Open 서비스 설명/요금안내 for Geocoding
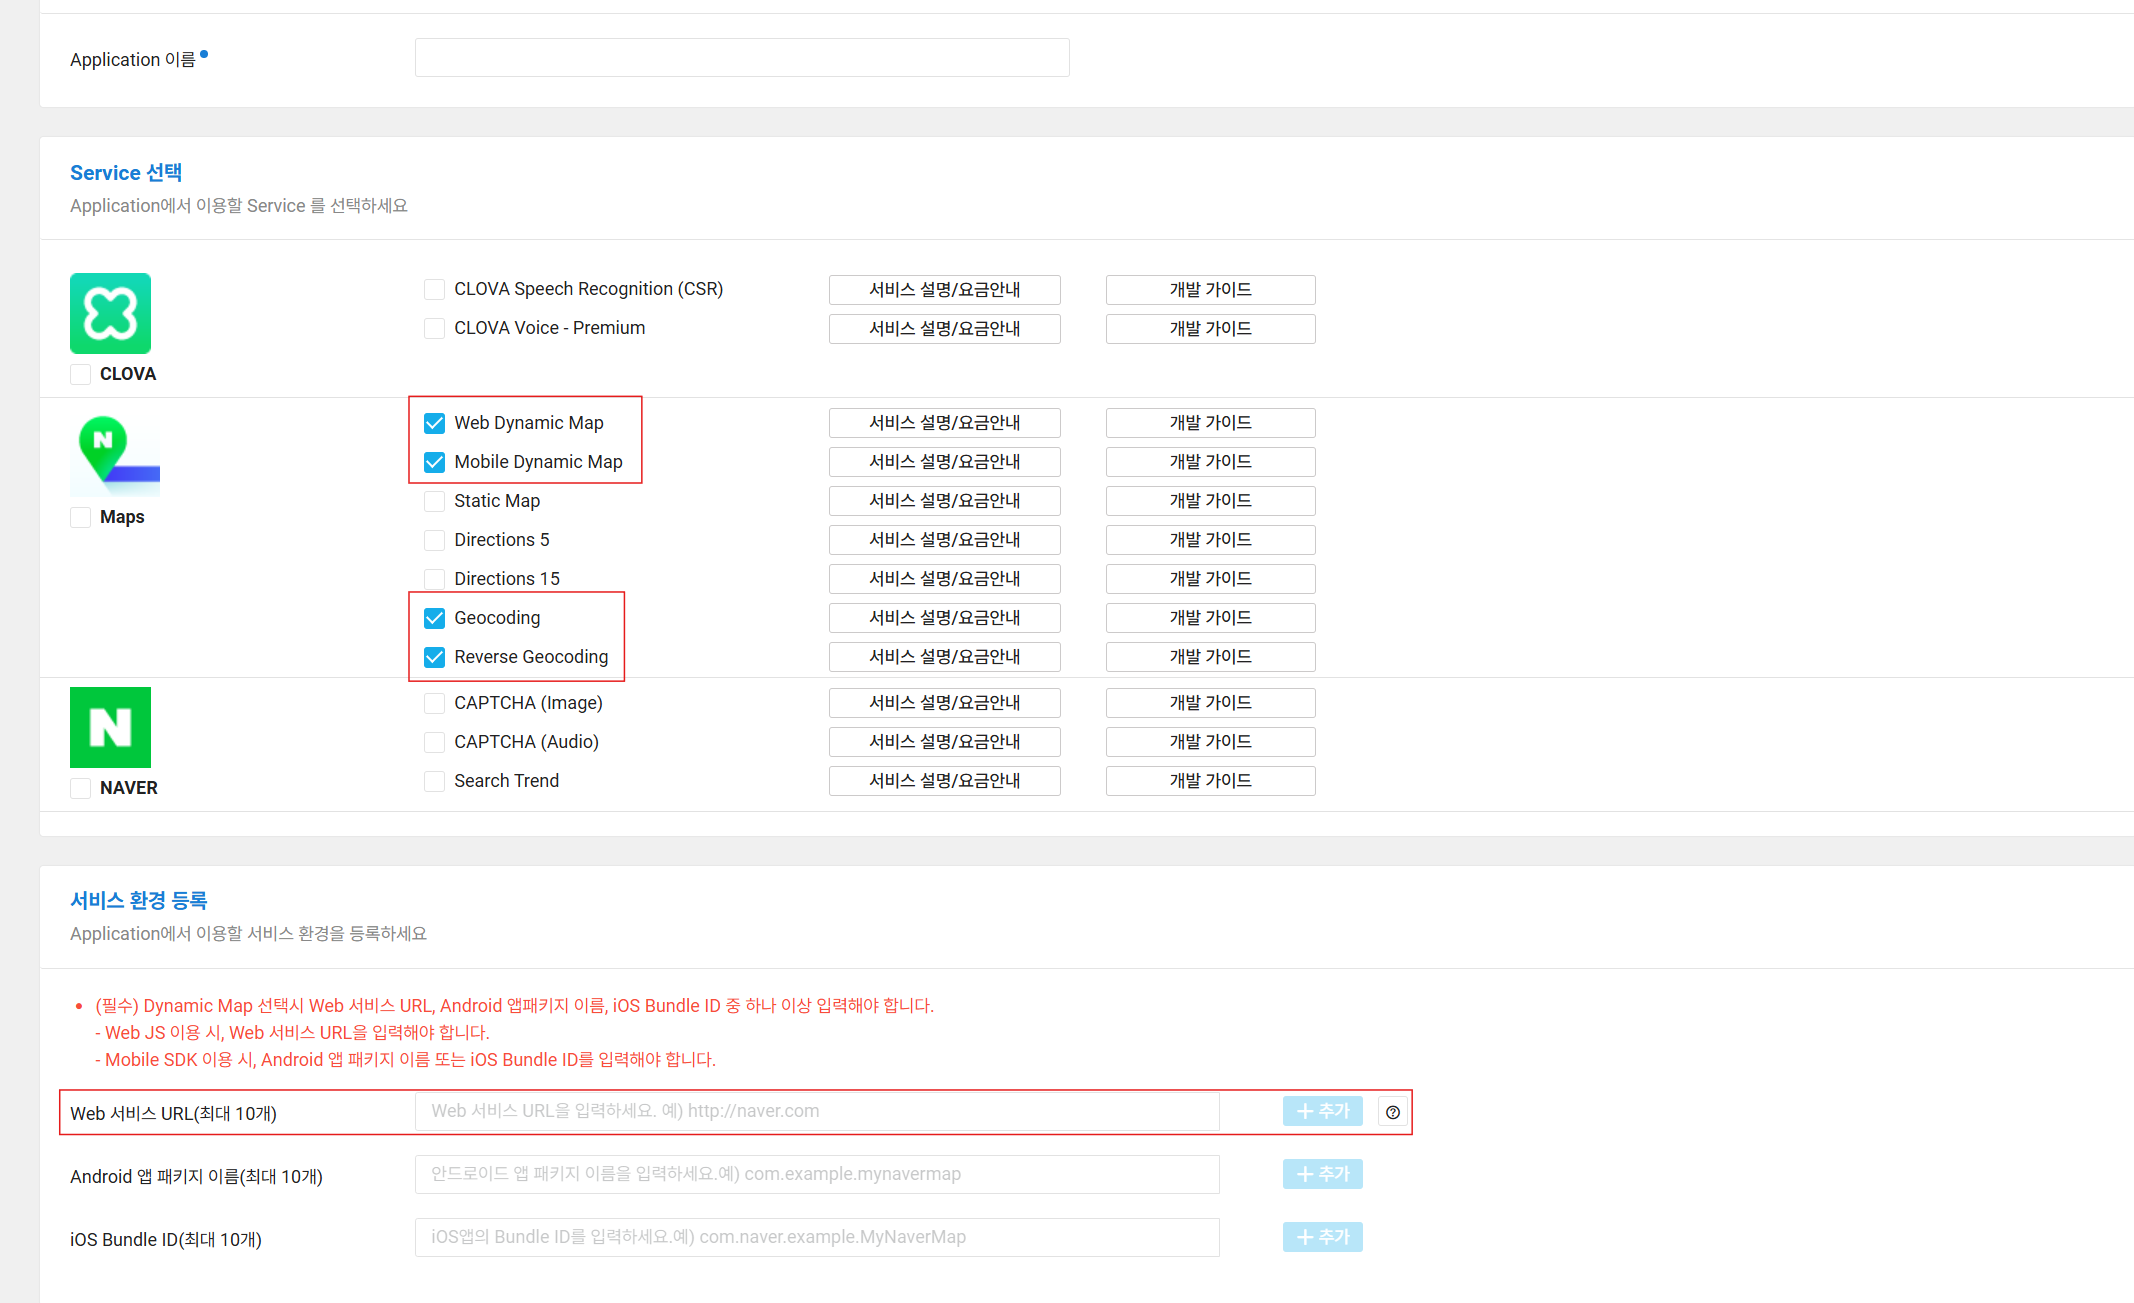The image size is (2134, 1303). click(944, 618)
